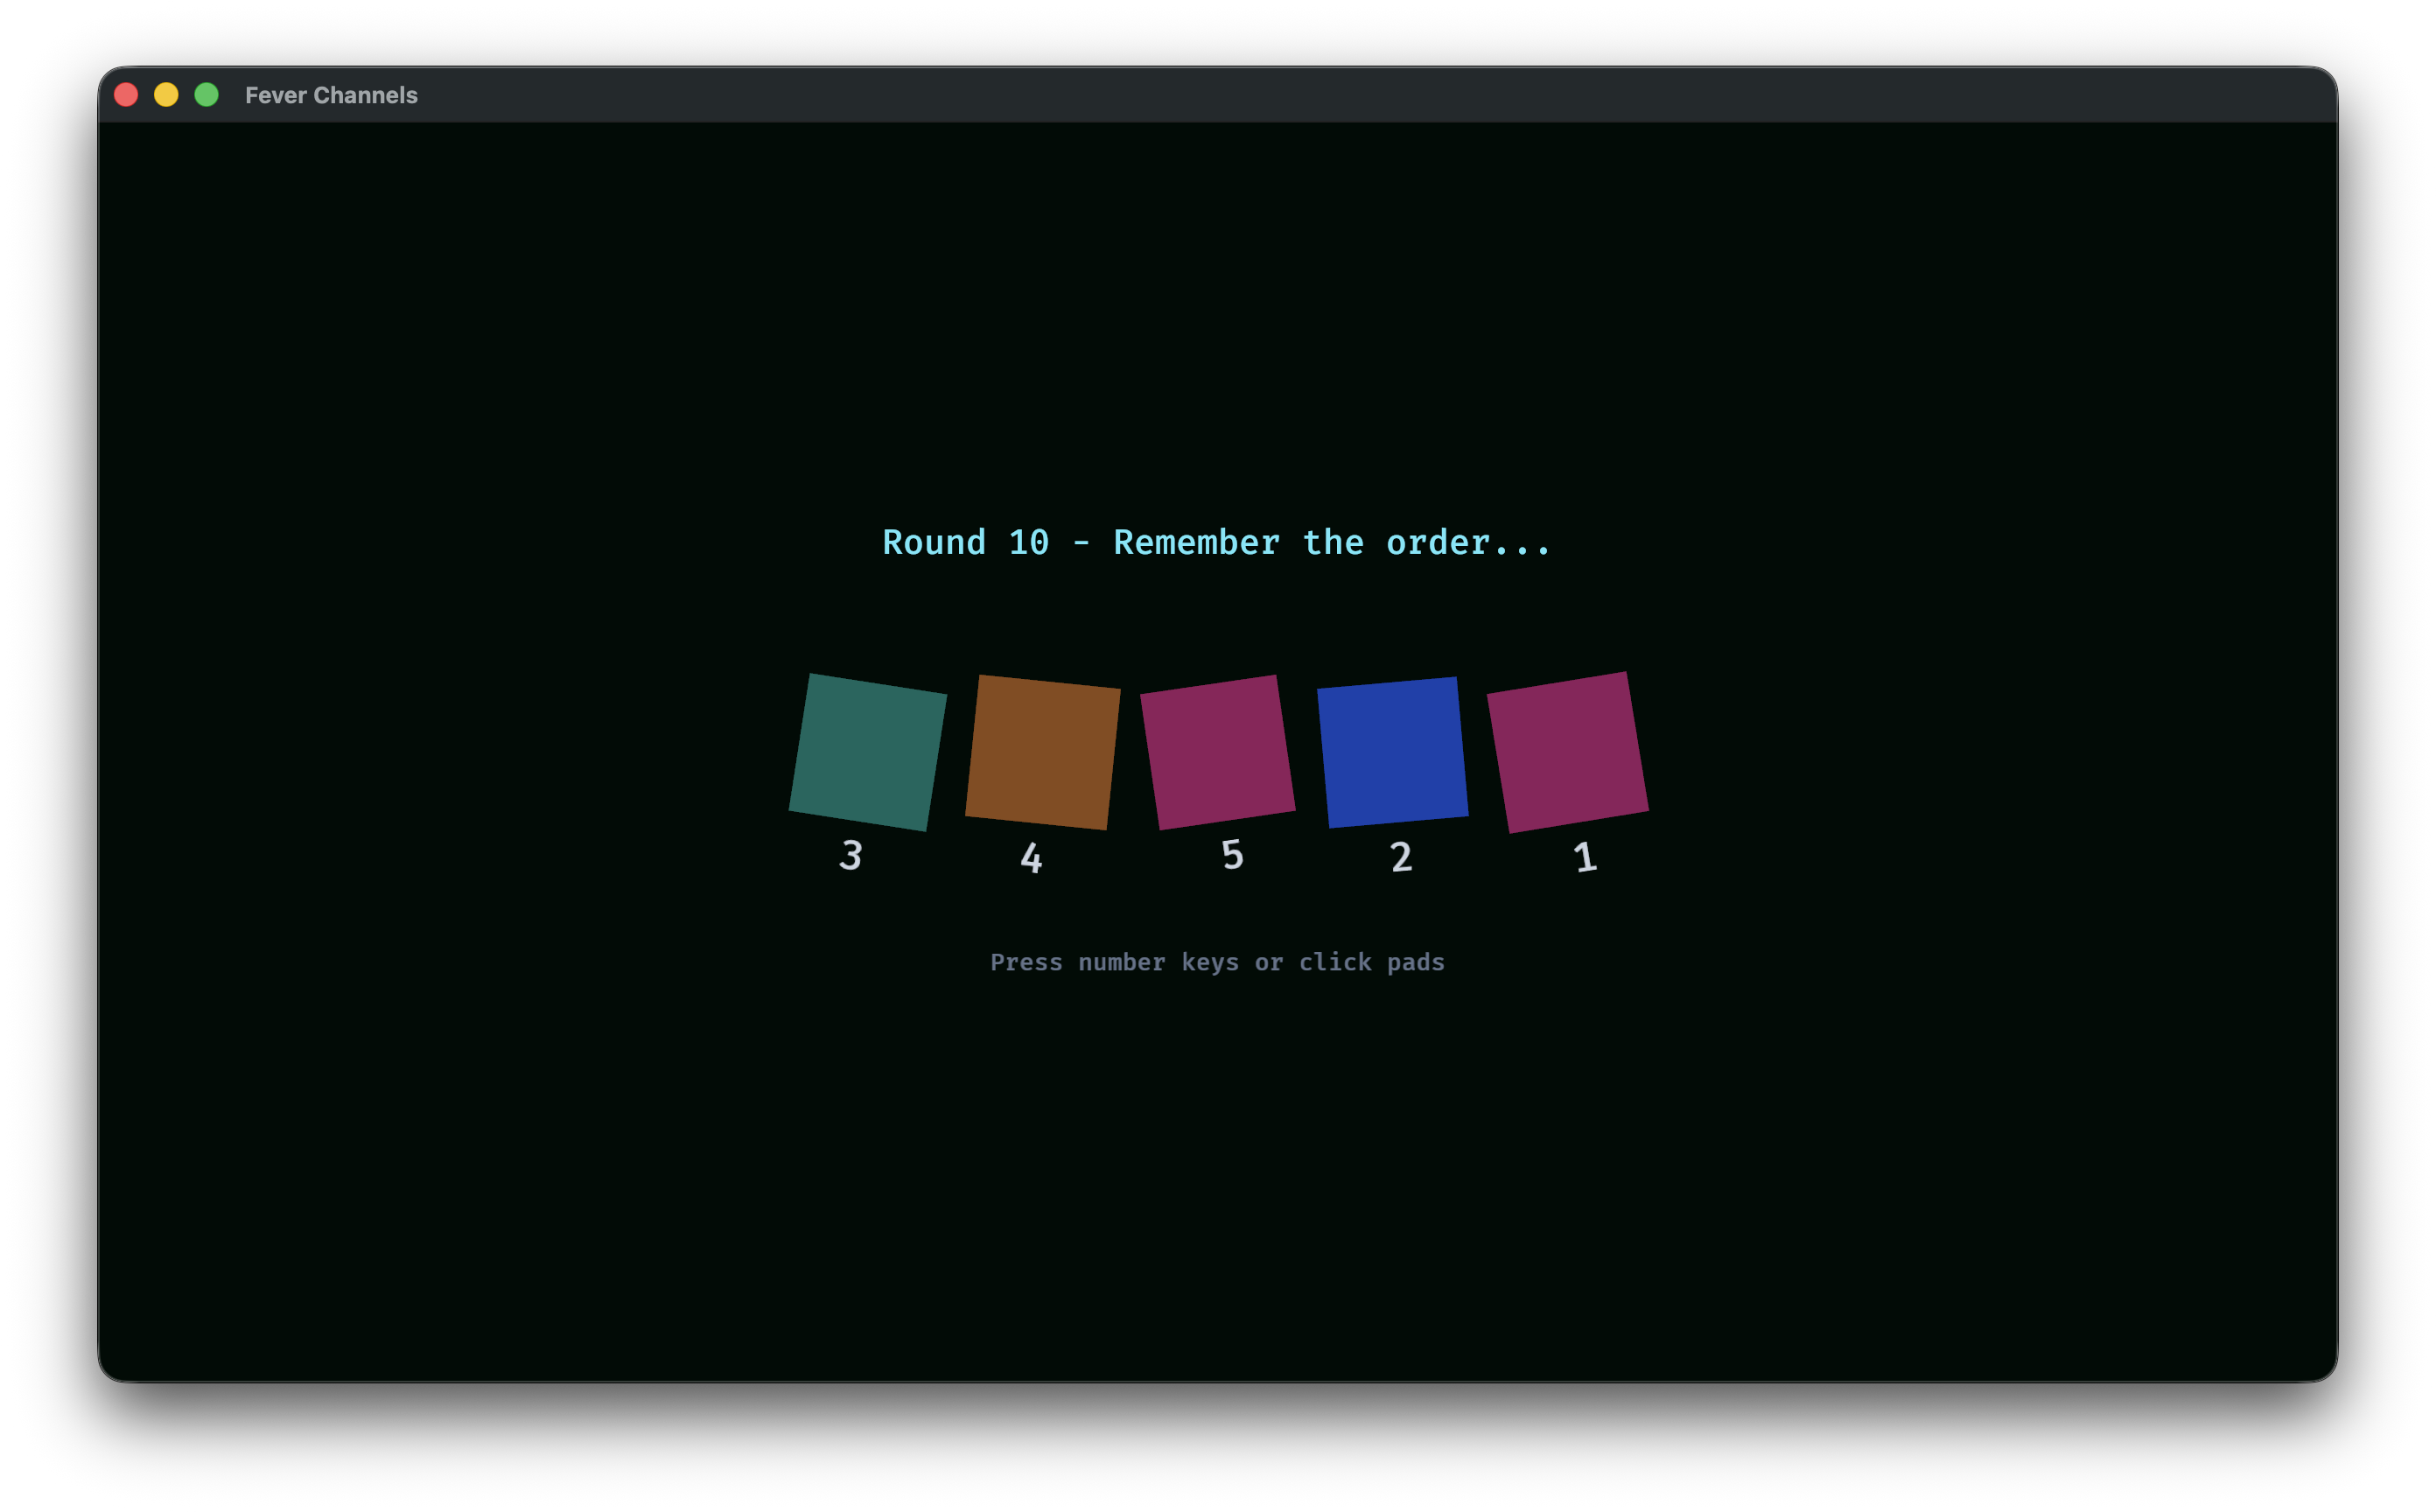Close the Fever Channels window
2436x1512 pixels.
(126, 95)
